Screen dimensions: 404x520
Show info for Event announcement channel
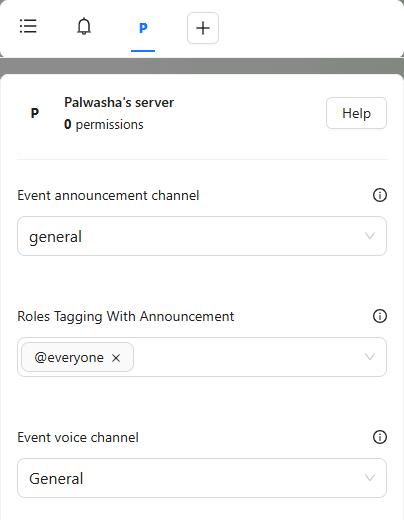tap(380, 195)
